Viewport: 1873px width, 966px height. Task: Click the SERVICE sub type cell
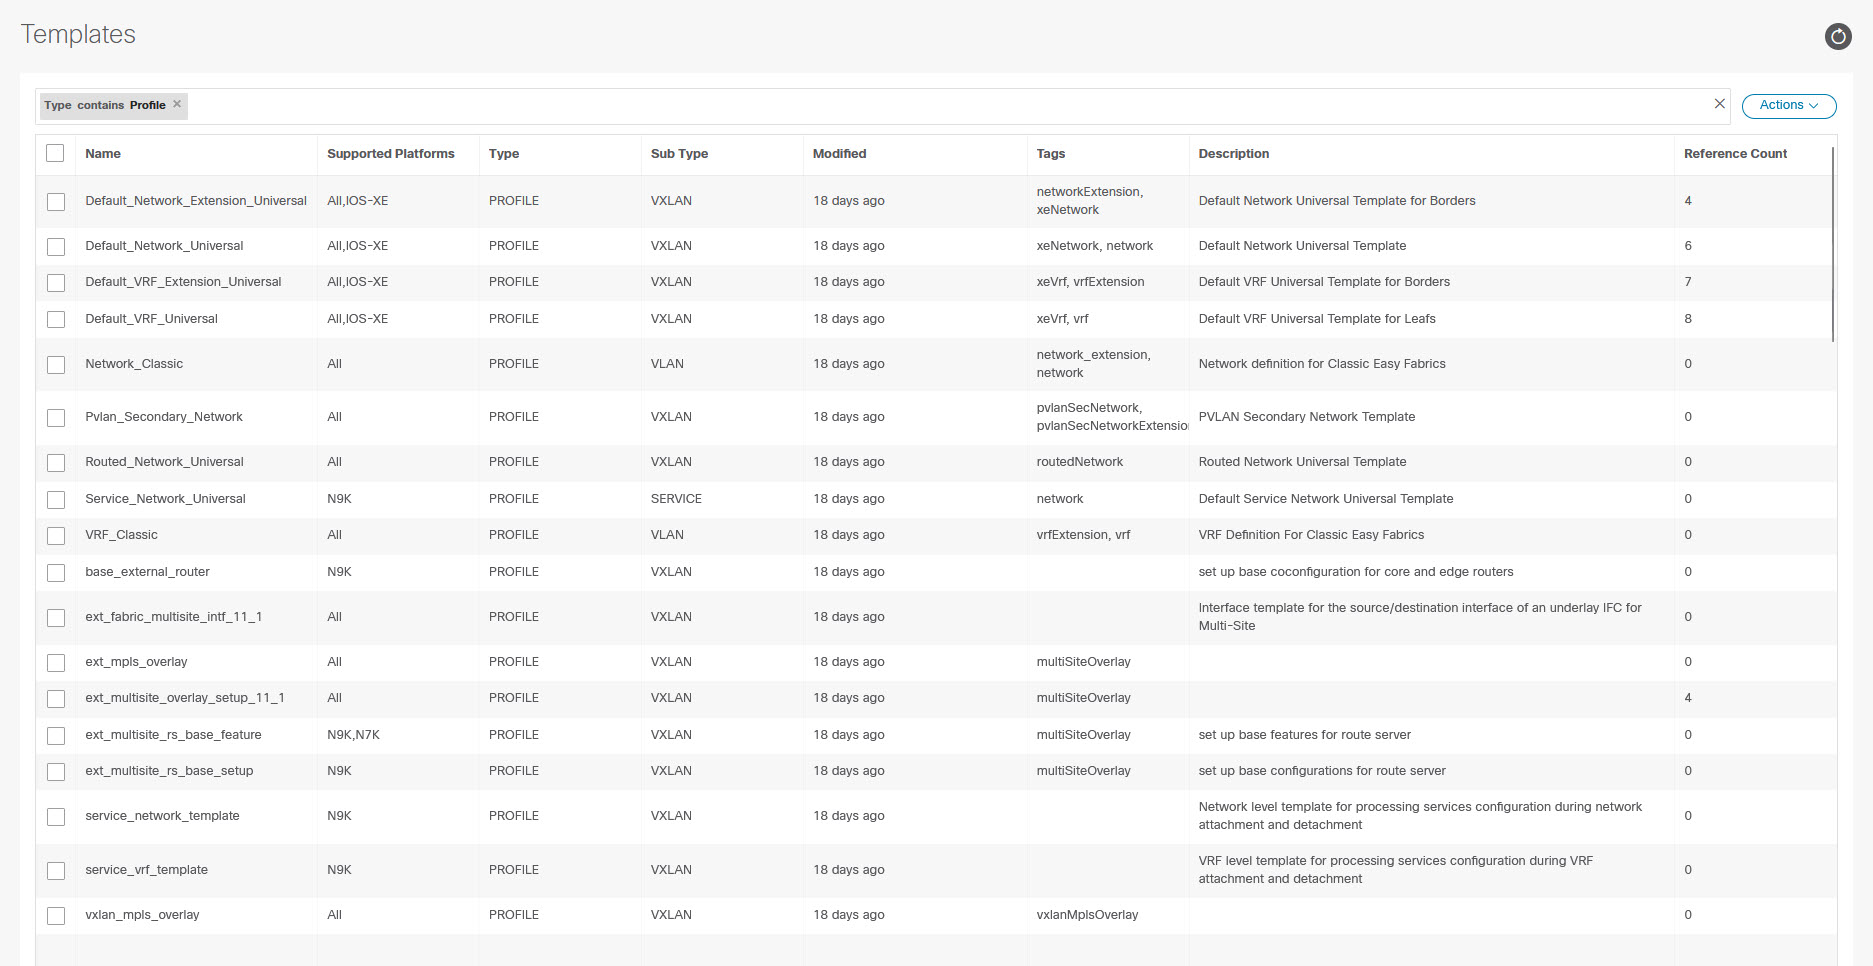[676, 499]
